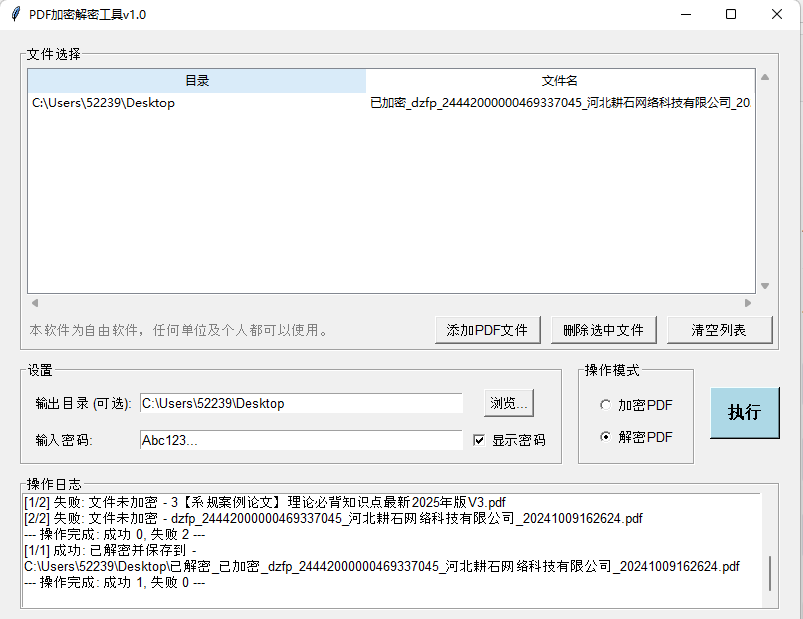Click the 目录 column header
Screen dimensions: 803x619
[197, 79]
